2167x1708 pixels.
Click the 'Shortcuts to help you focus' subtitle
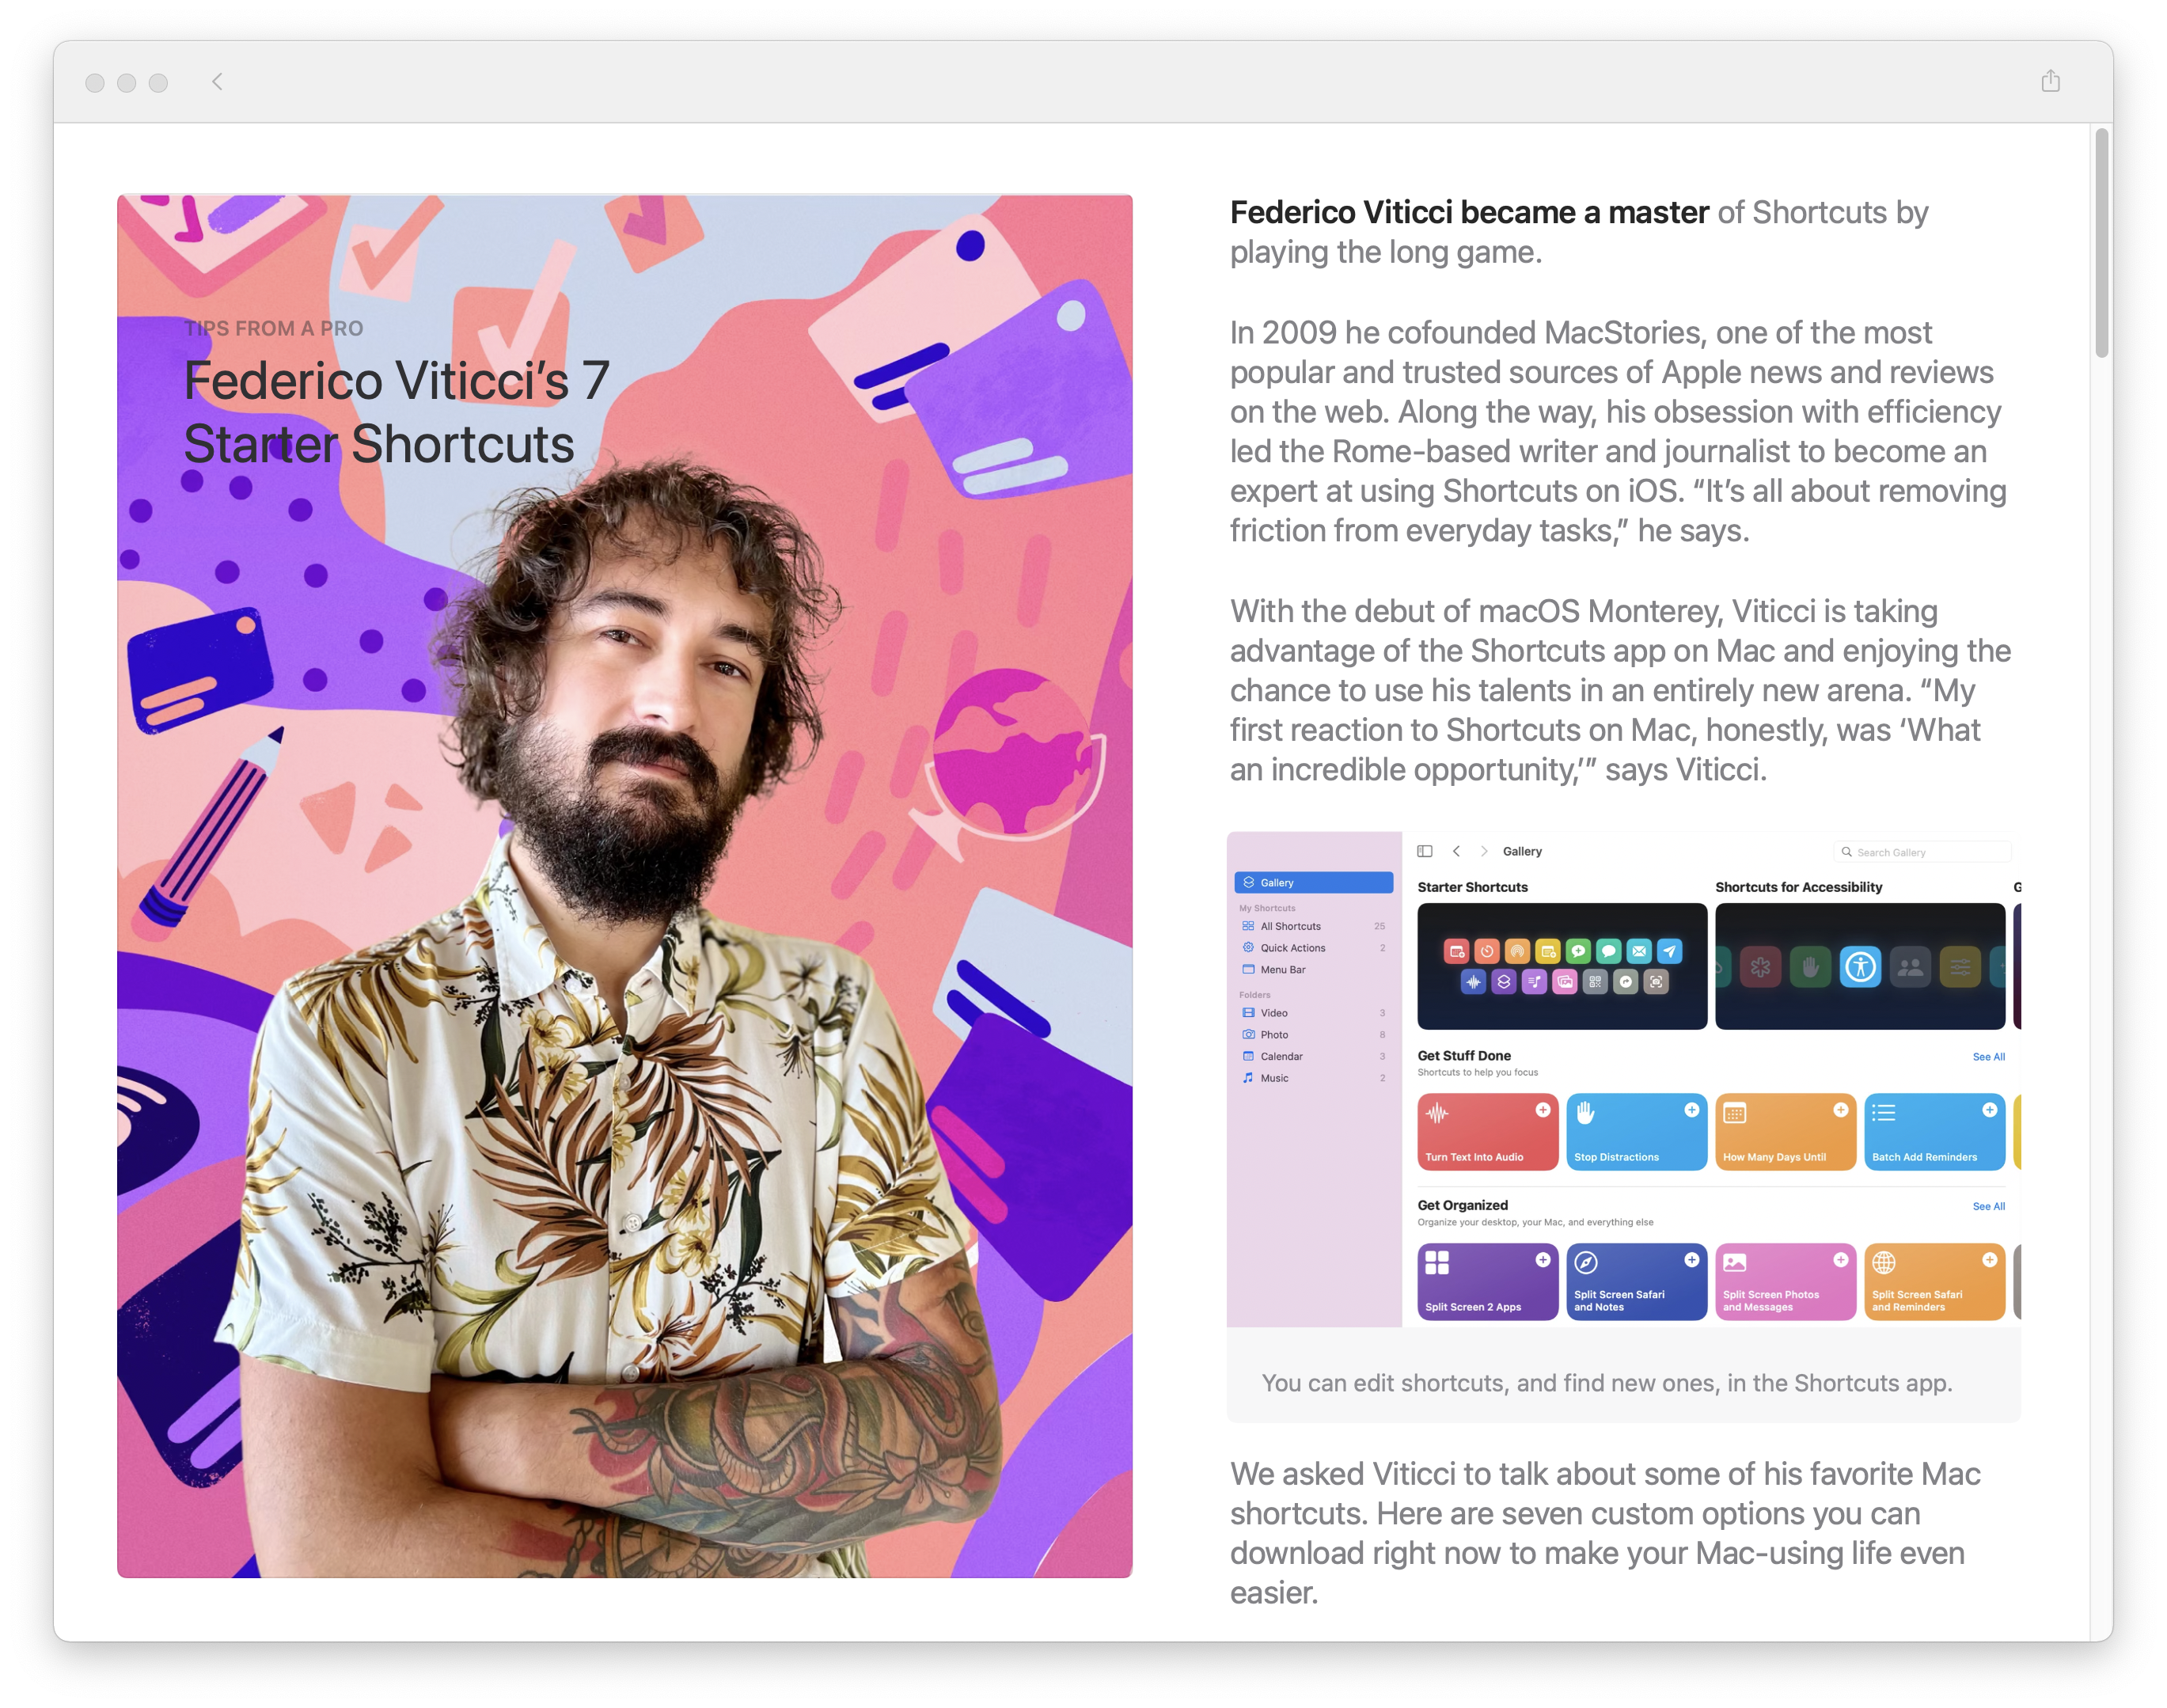pos(1477,1073)
